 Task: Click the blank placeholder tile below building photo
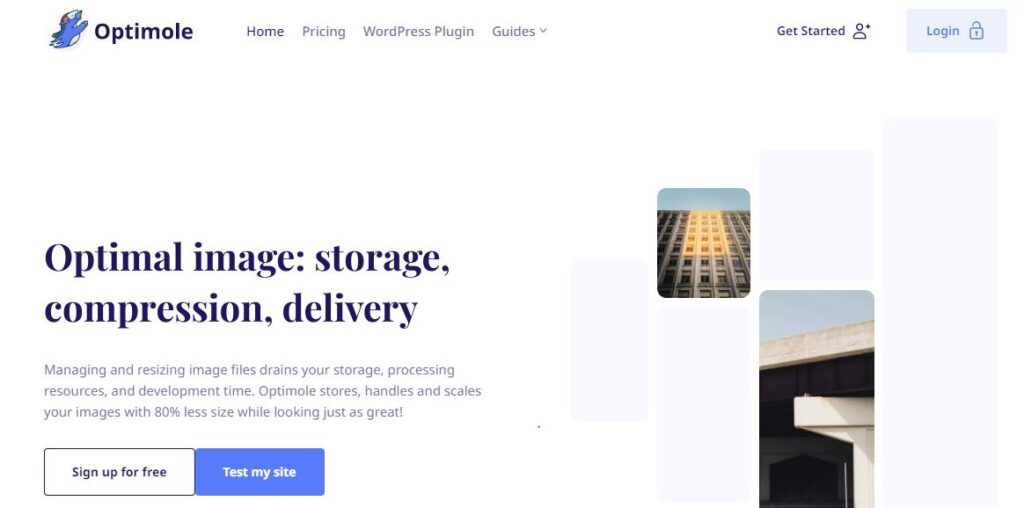[x=703, y=405]
